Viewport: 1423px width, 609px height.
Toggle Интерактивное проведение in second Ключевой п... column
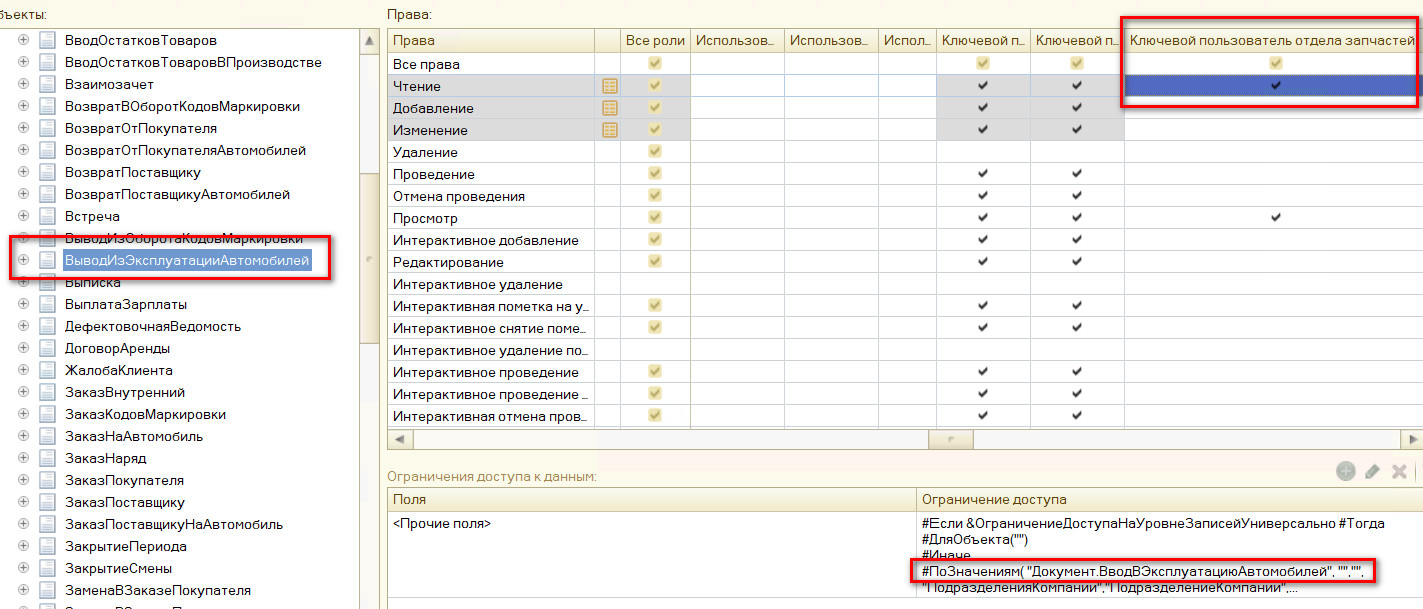[1077, 372]
